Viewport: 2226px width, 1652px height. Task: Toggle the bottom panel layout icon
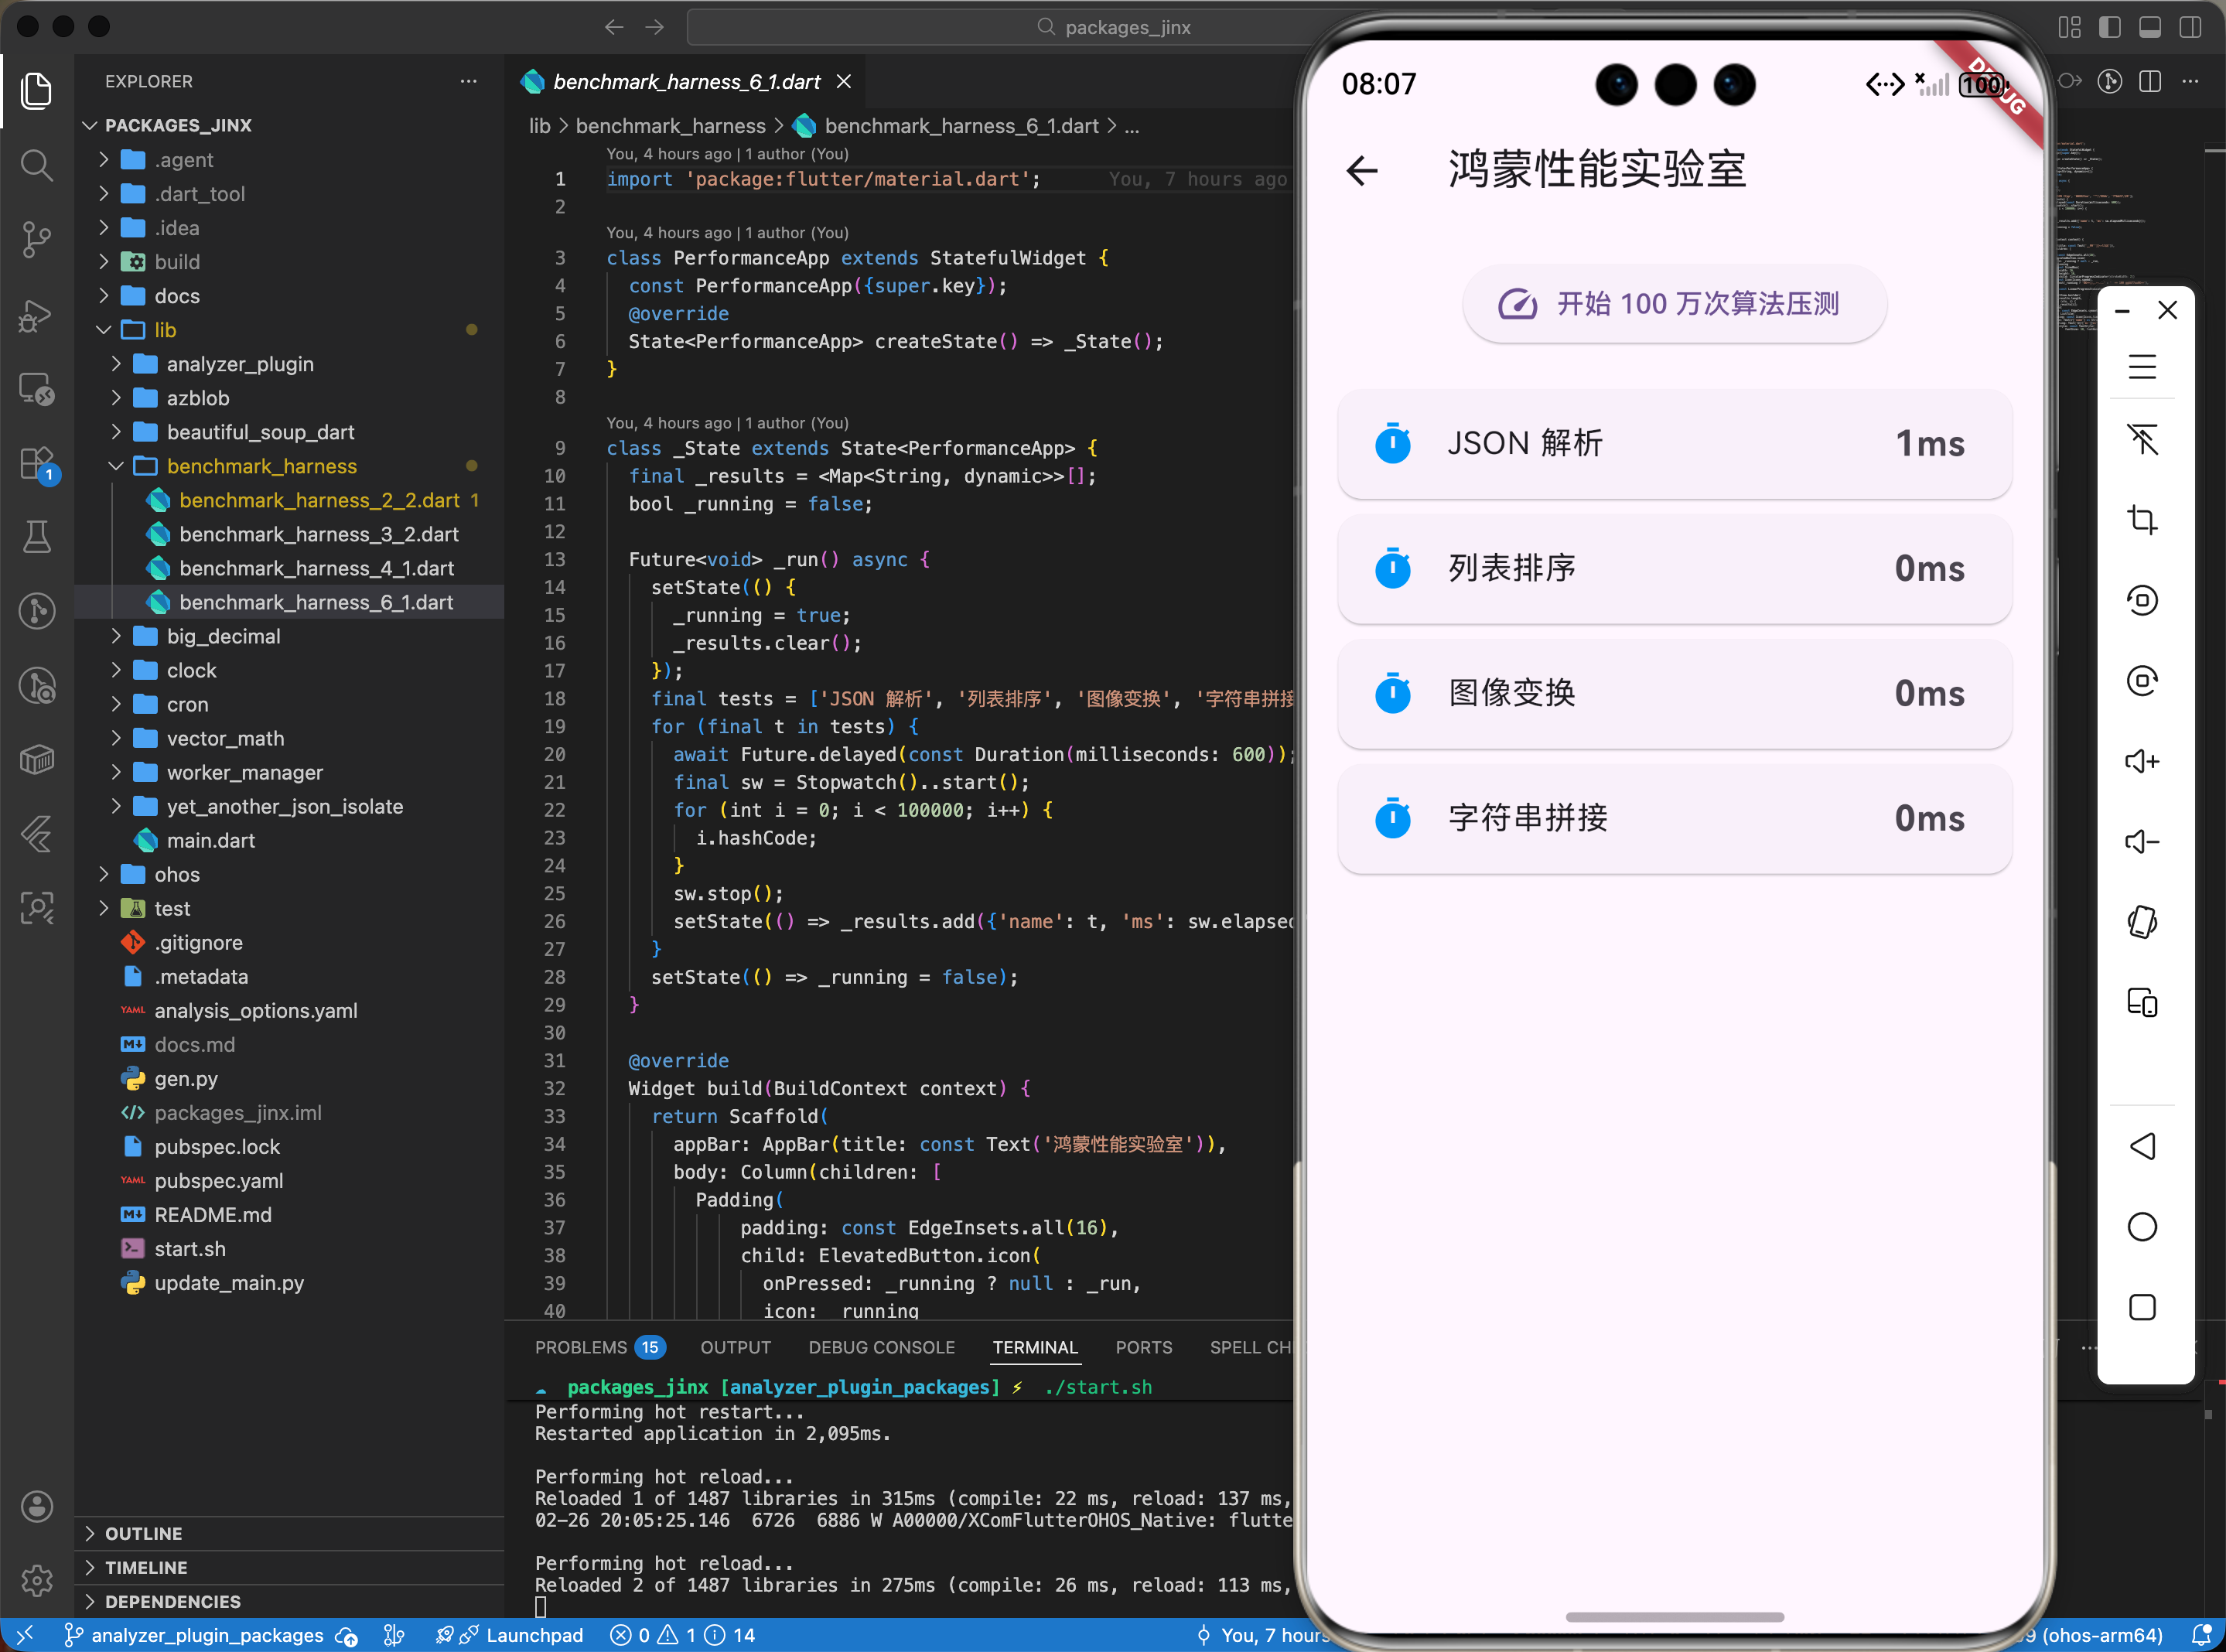2149,27
